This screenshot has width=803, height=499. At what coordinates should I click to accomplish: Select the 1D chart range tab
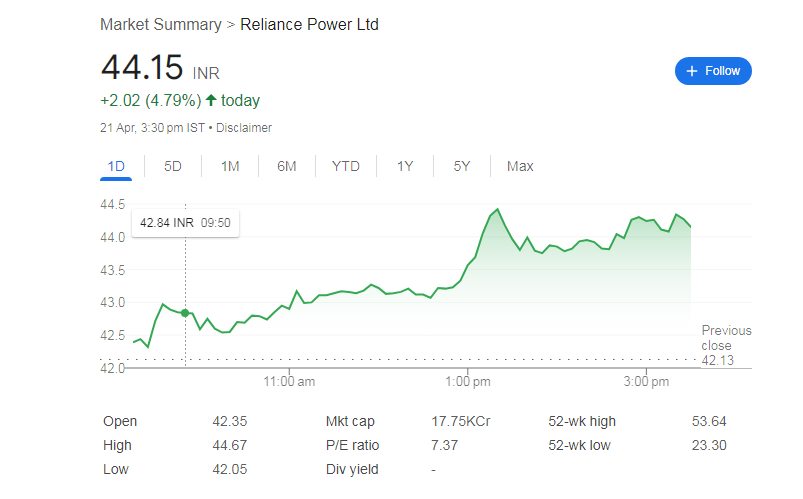pos(116,167)
